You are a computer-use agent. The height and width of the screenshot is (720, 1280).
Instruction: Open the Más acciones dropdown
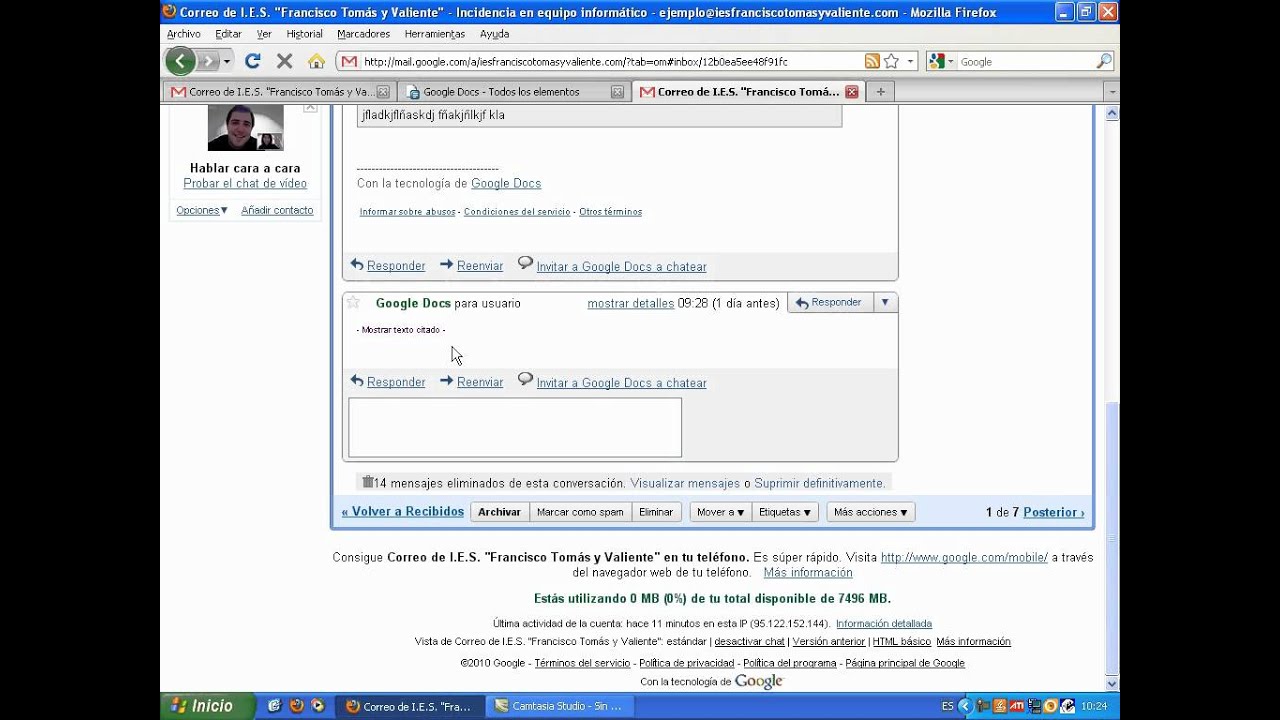tap(870, 512)
